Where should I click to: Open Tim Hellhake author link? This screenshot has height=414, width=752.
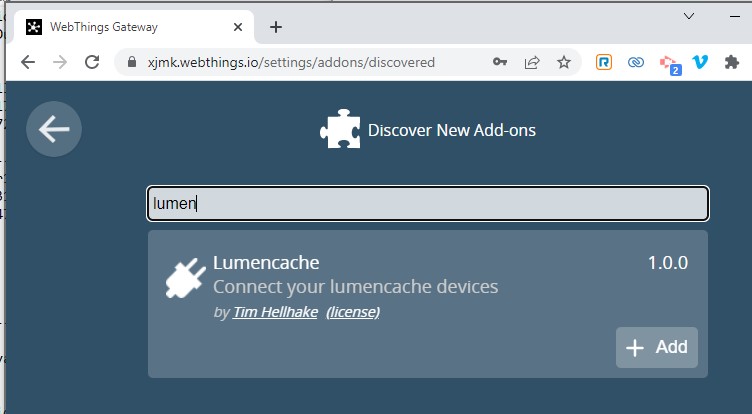tap(275, 312)
